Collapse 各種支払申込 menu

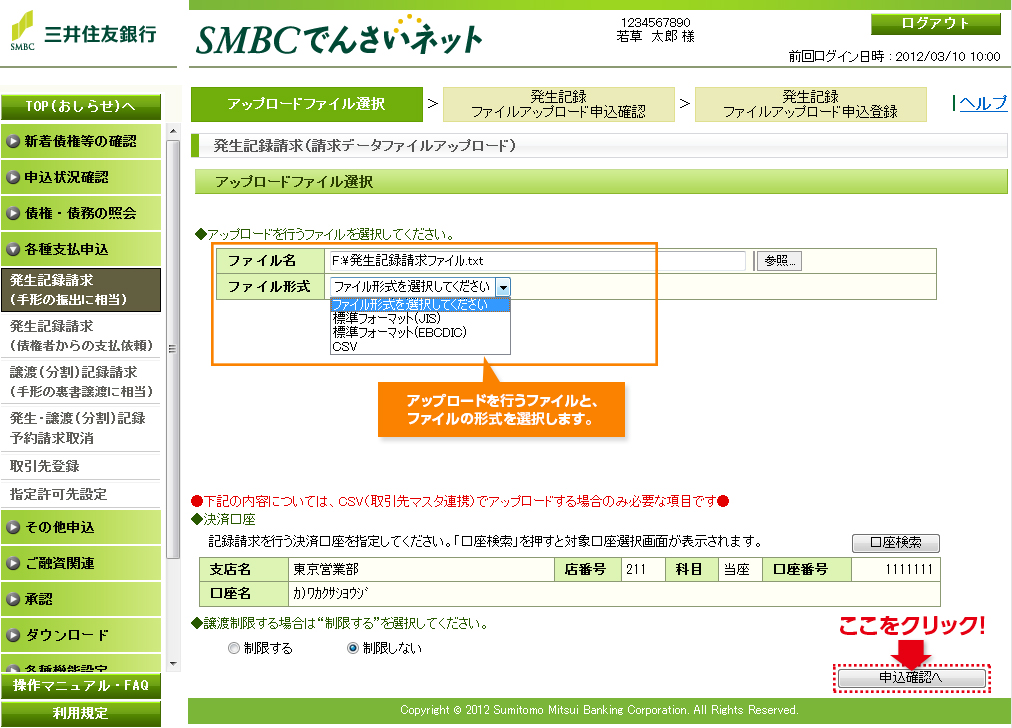tap(81, 249)
